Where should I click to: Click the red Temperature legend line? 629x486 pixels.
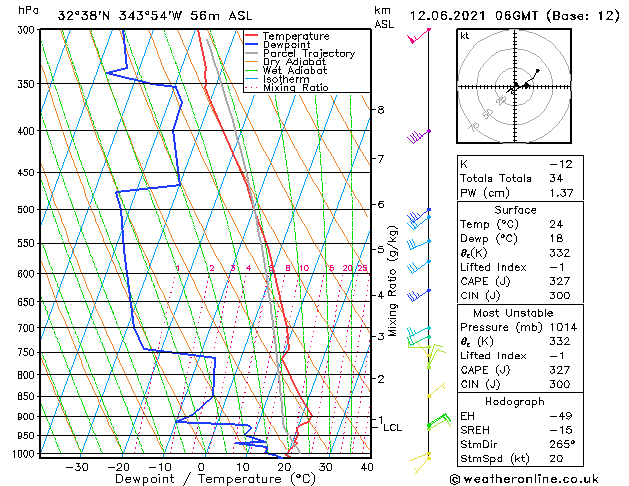pyautogui.click(x=251, y=36)
